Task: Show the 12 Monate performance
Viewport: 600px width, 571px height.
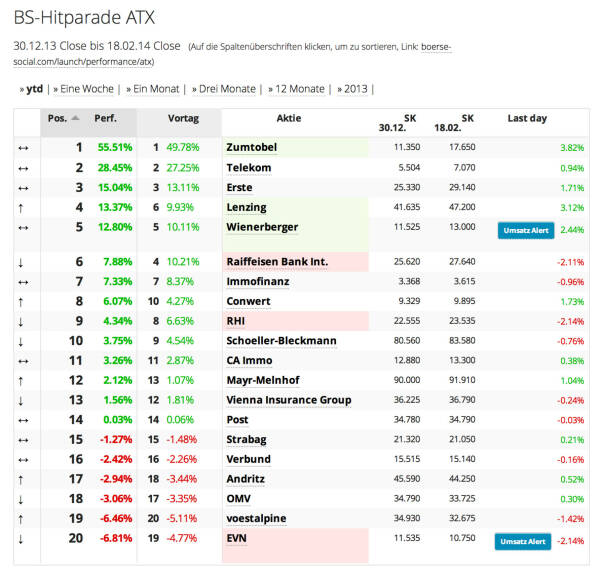Action: [x=297, y=89]
